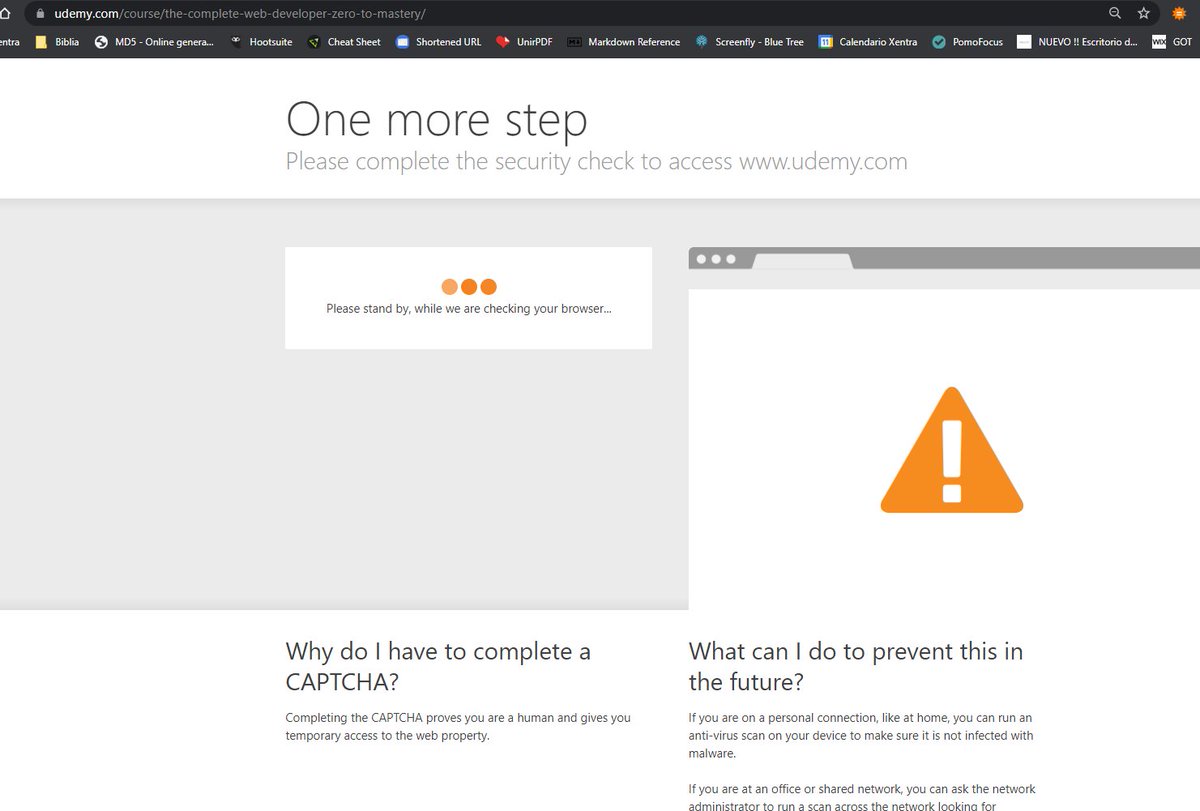Screen dimensions: 1200x811
Task: Open Screenfly - Blue Tree bookmark
Action: click(750, 42)
